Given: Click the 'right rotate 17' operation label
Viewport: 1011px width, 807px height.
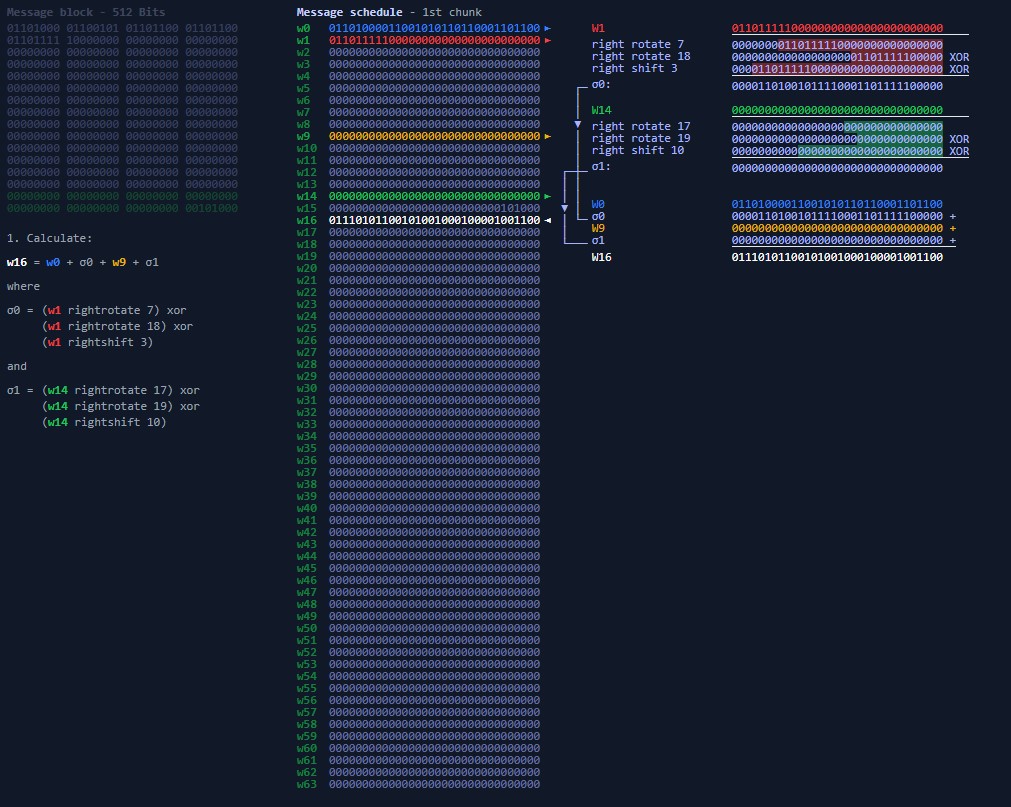Looking at the screenshot, I should (641, 126).
